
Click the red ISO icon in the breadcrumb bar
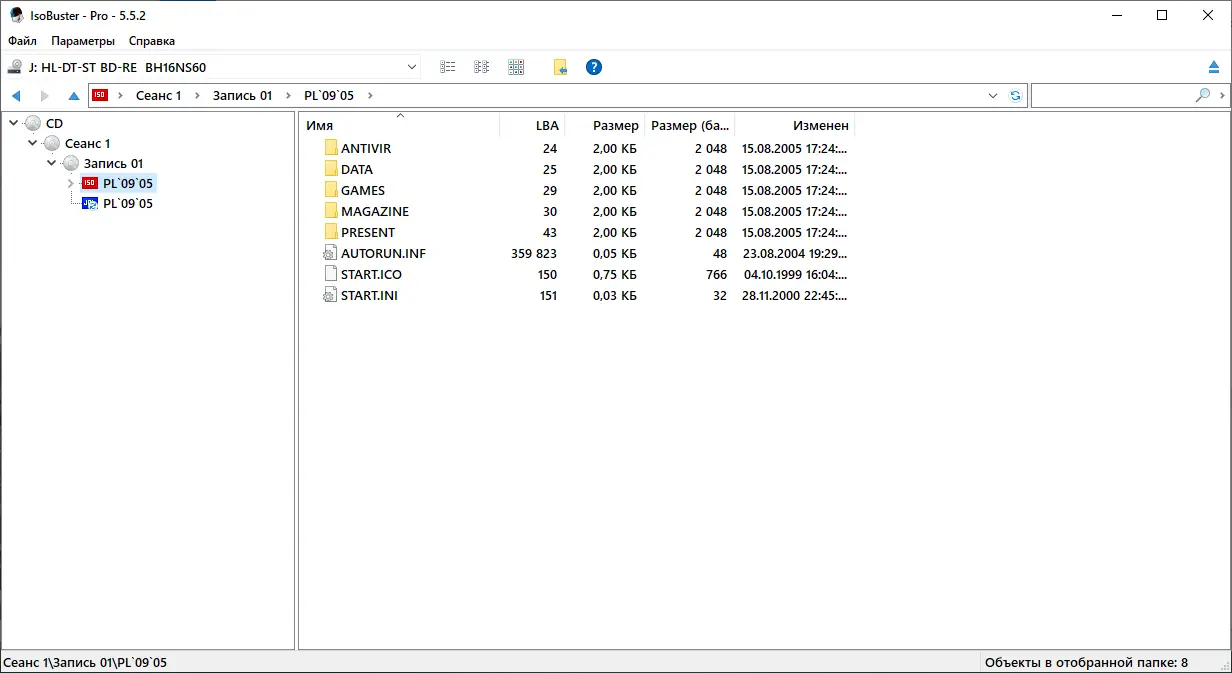pyautogui.click(x=100, y=95)
